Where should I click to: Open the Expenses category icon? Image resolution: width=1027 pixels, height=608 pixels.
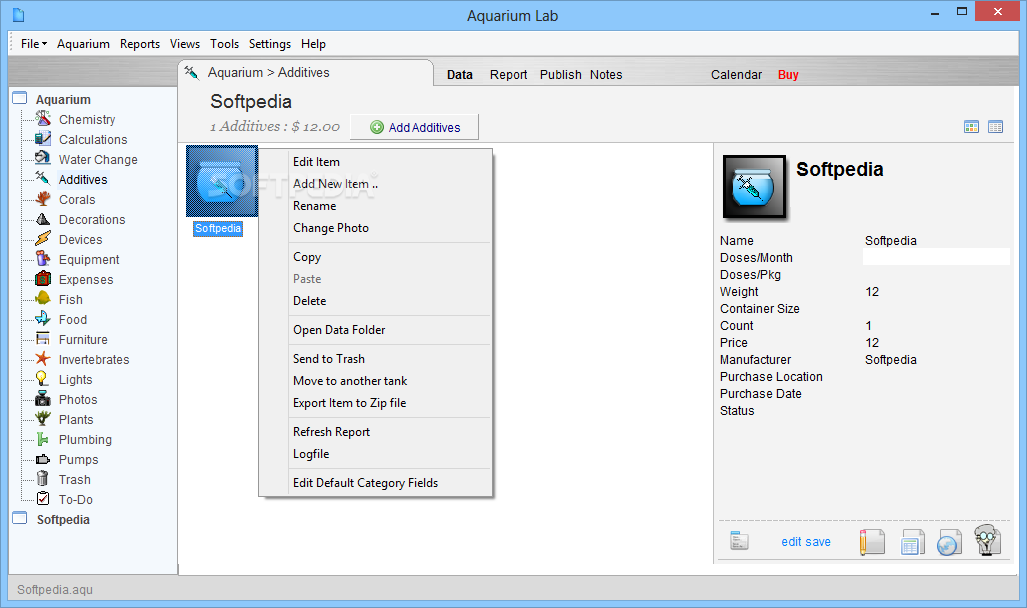pyautogui.click(x=43, y=278)
